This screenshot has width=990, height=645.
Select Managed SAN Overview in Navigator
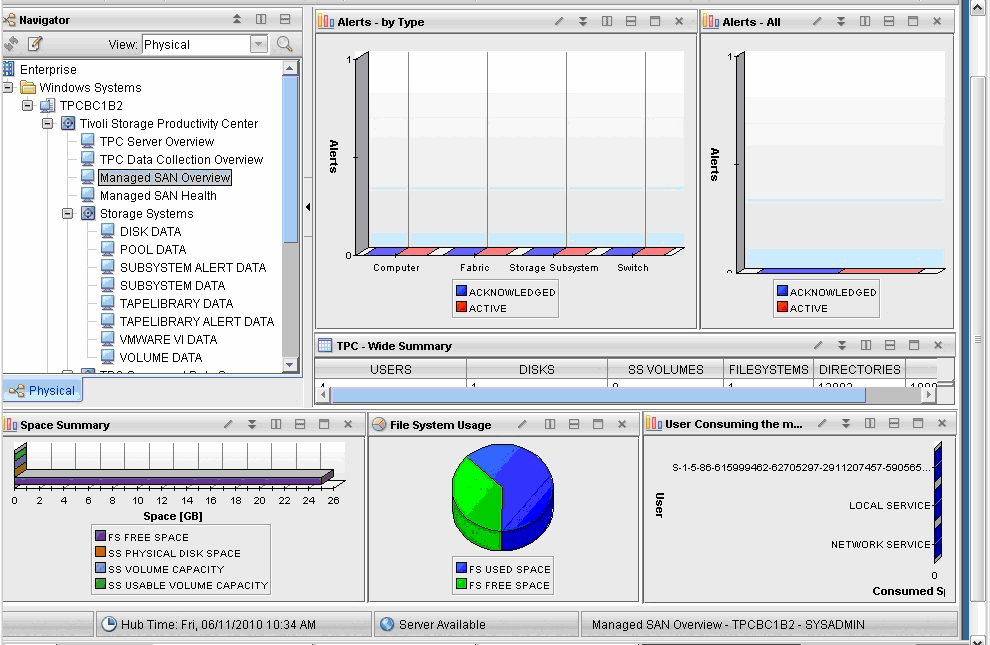click(x=165, y=177)
